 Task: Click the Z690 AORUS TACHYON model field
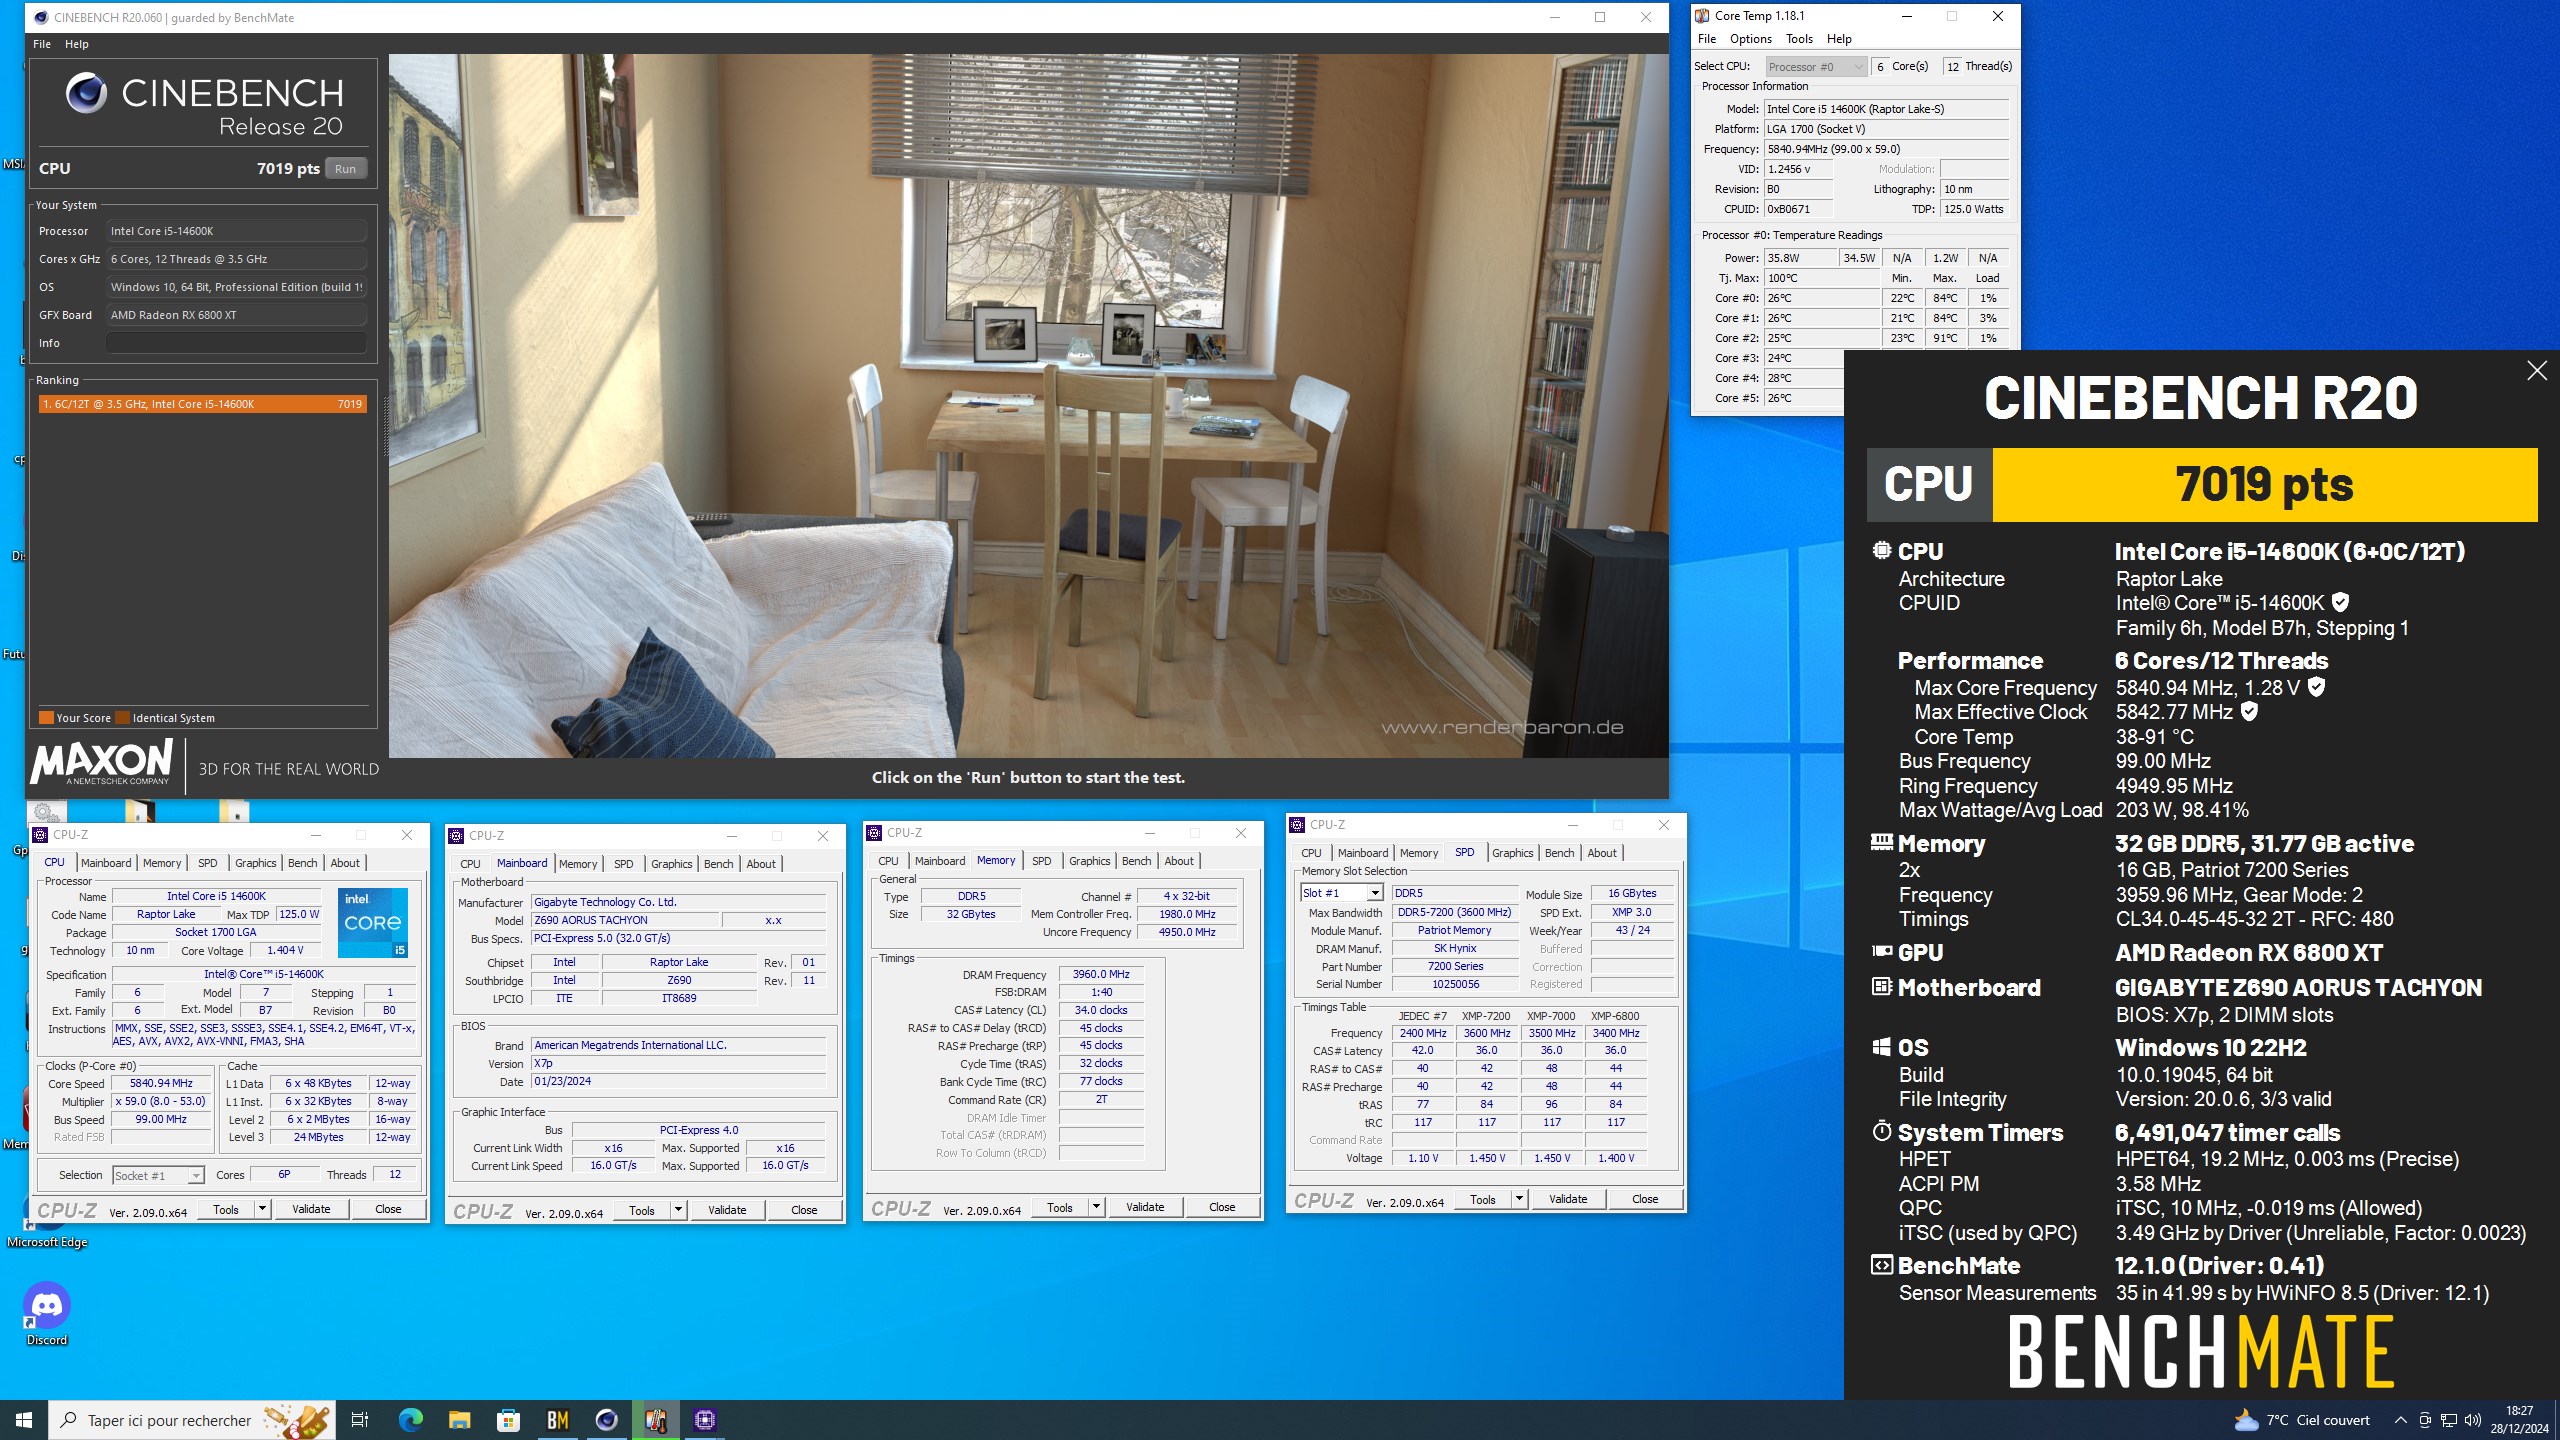624,920
